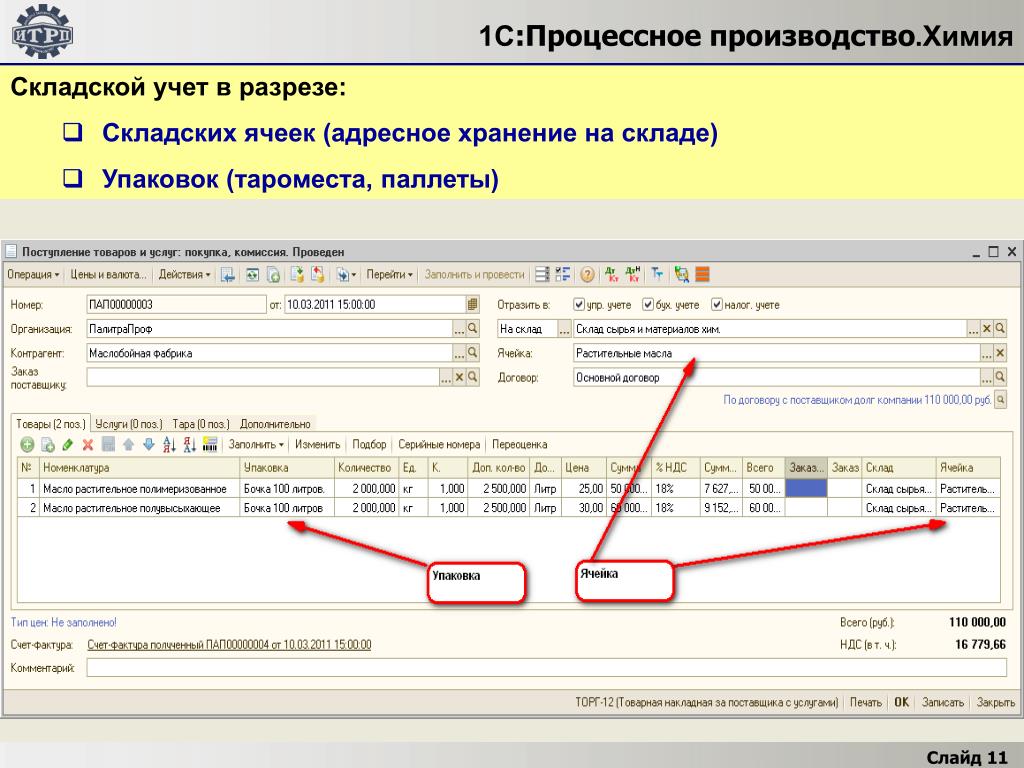Click the date field showing 10.03.2011 15:00:00
This screenshot has height=768, width=1024.
tap(375, 304)
